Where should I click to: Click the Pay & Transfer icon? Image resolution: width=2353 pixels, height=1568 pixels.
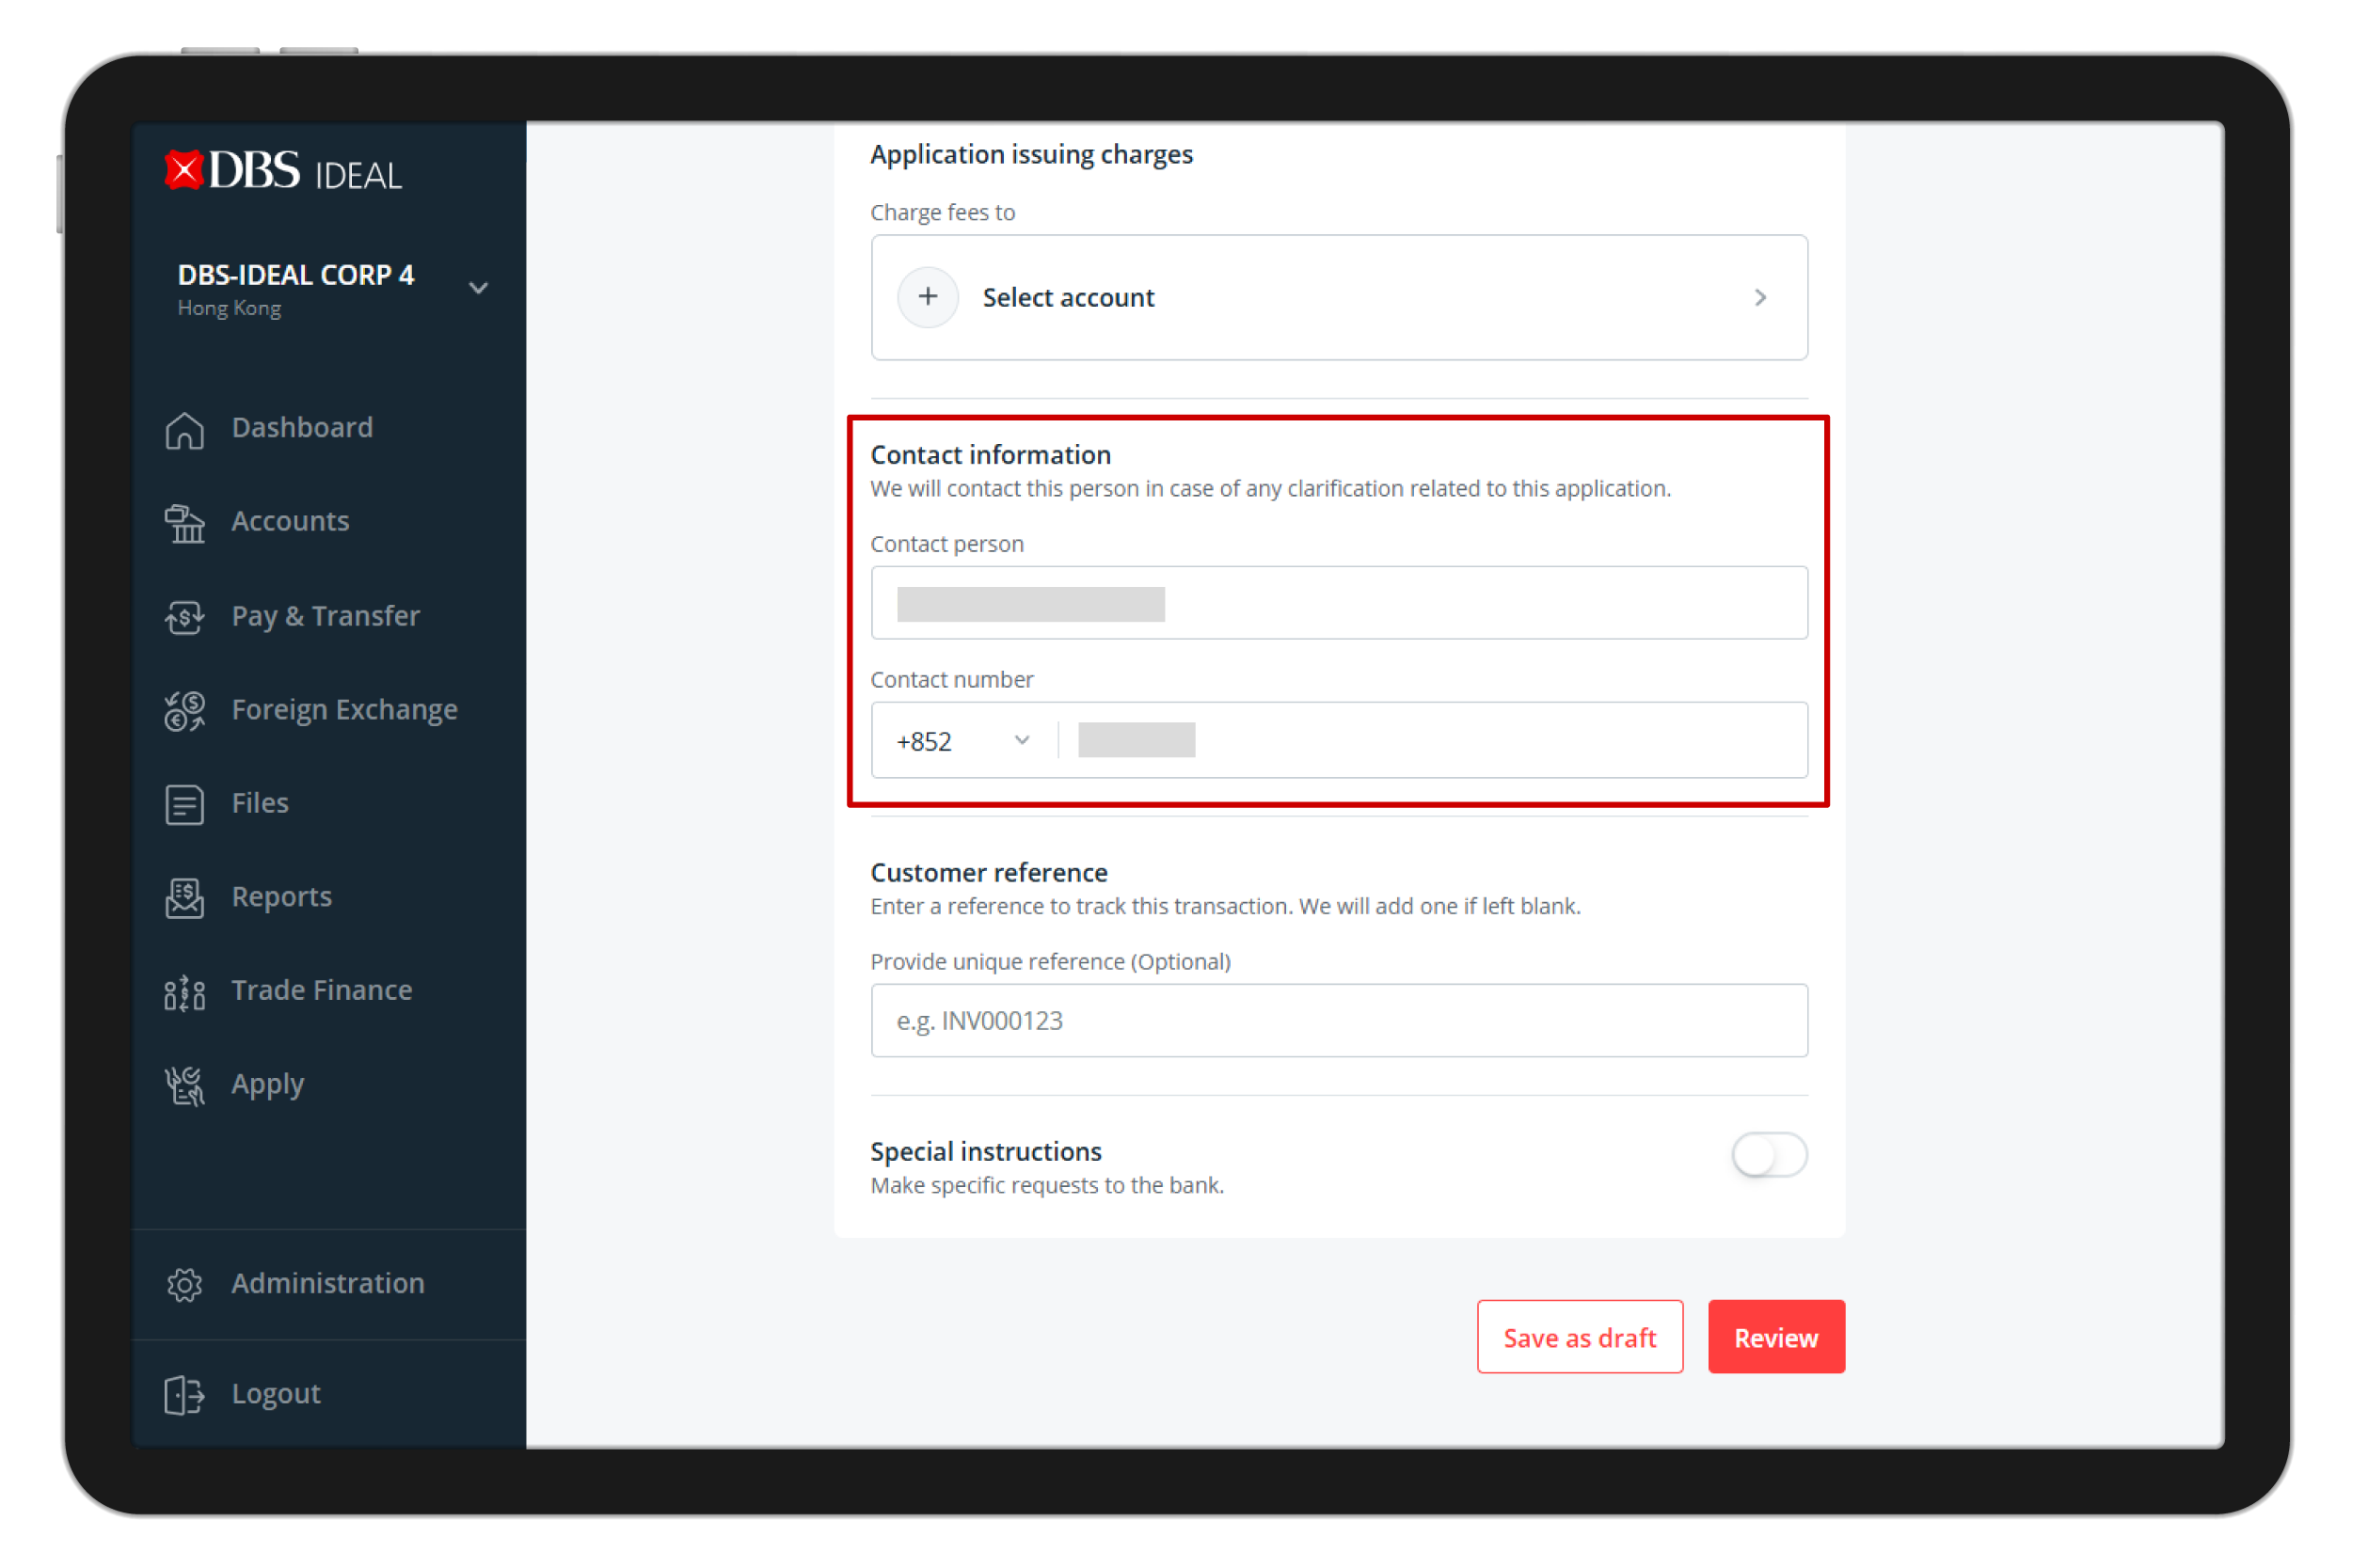pyautogui.click(x=184, y=617)
